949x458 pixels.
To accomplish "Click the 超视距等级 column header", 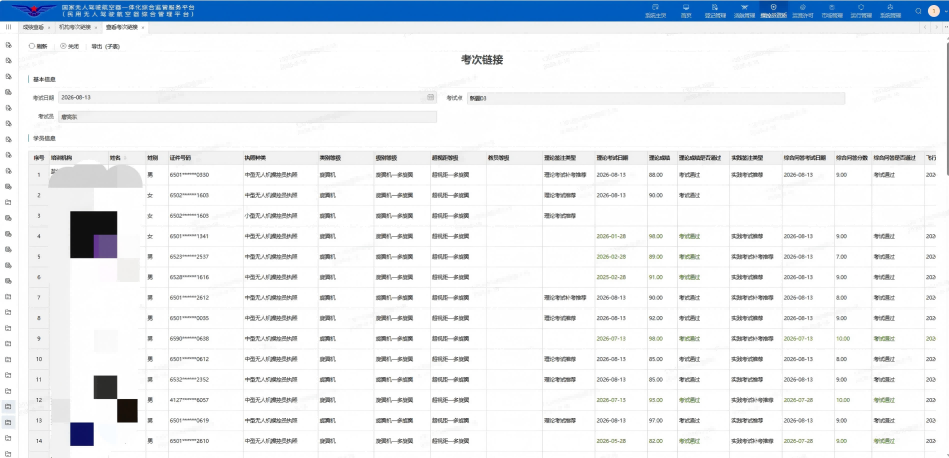I will 445,157.
